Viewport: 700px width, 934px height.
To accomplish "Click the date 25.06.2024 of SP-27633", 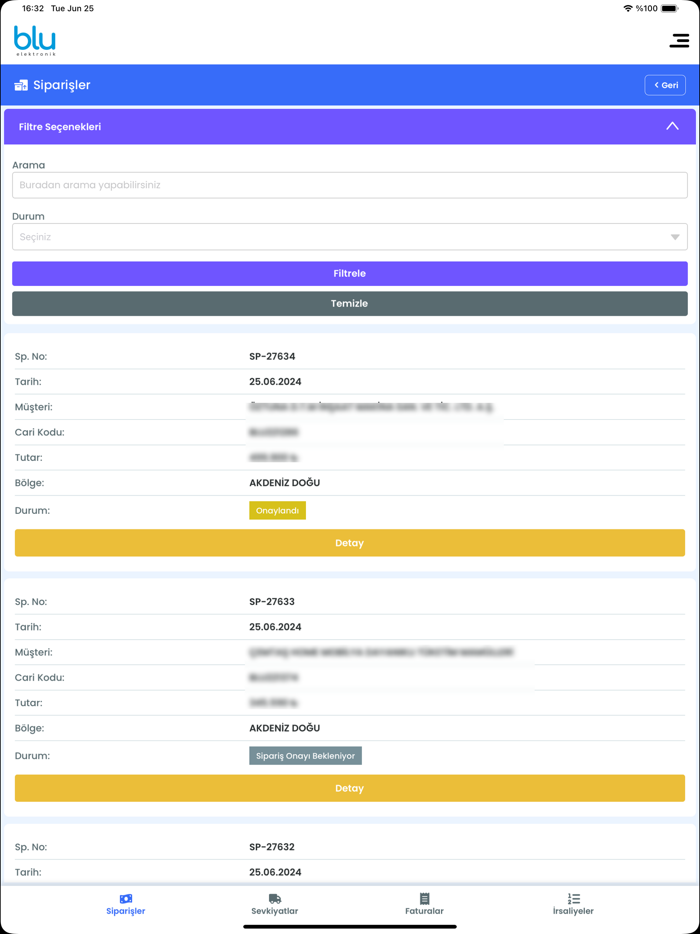I will point(275,627).
